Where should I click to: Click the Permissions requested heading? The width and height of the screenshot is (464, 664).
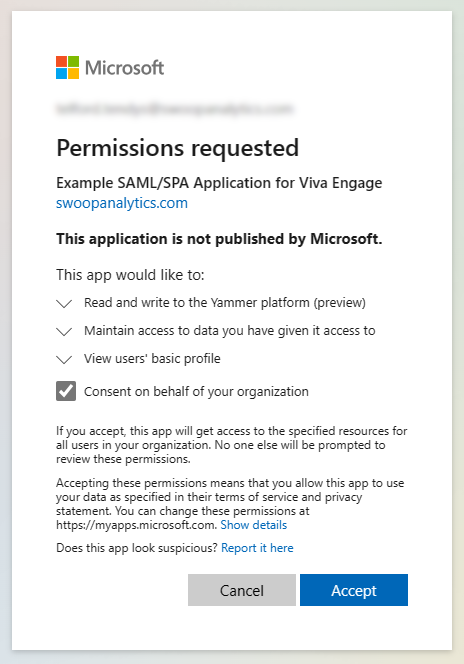coord(178,148)
